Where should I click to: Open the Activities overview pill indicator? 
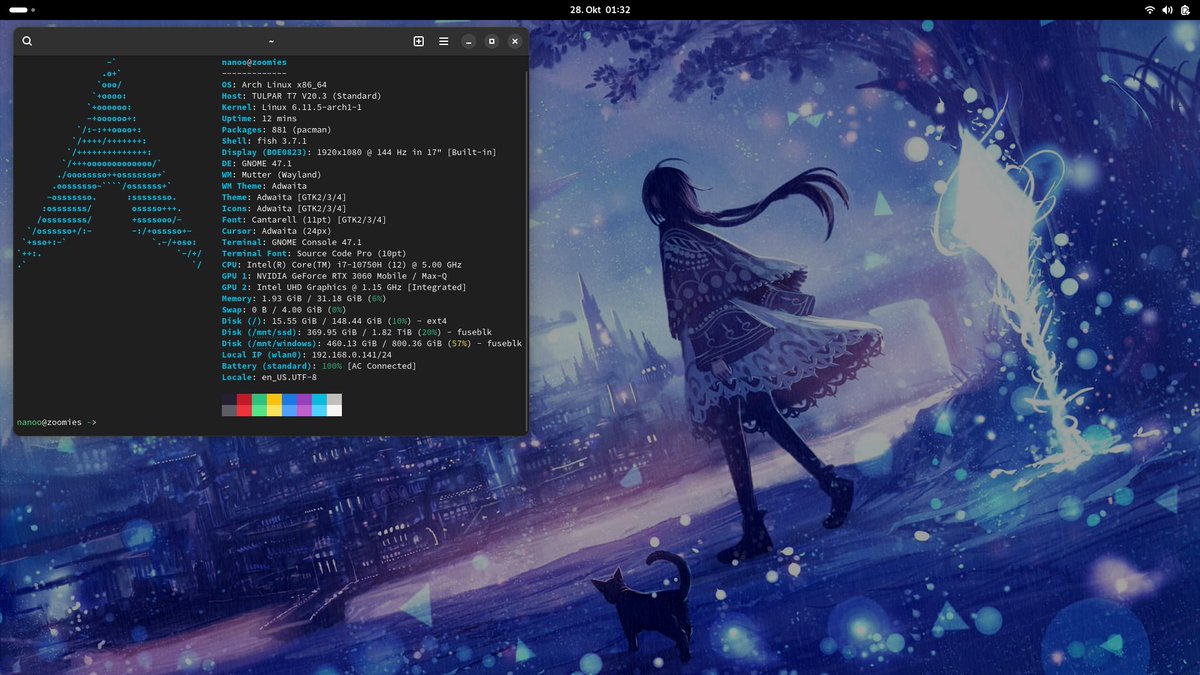[x=23, y=9]
